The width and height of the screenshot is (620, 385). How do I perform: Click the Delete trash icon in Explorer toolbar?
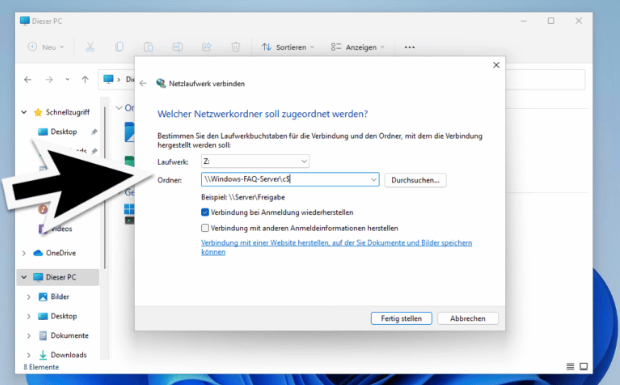coord(236,47)
